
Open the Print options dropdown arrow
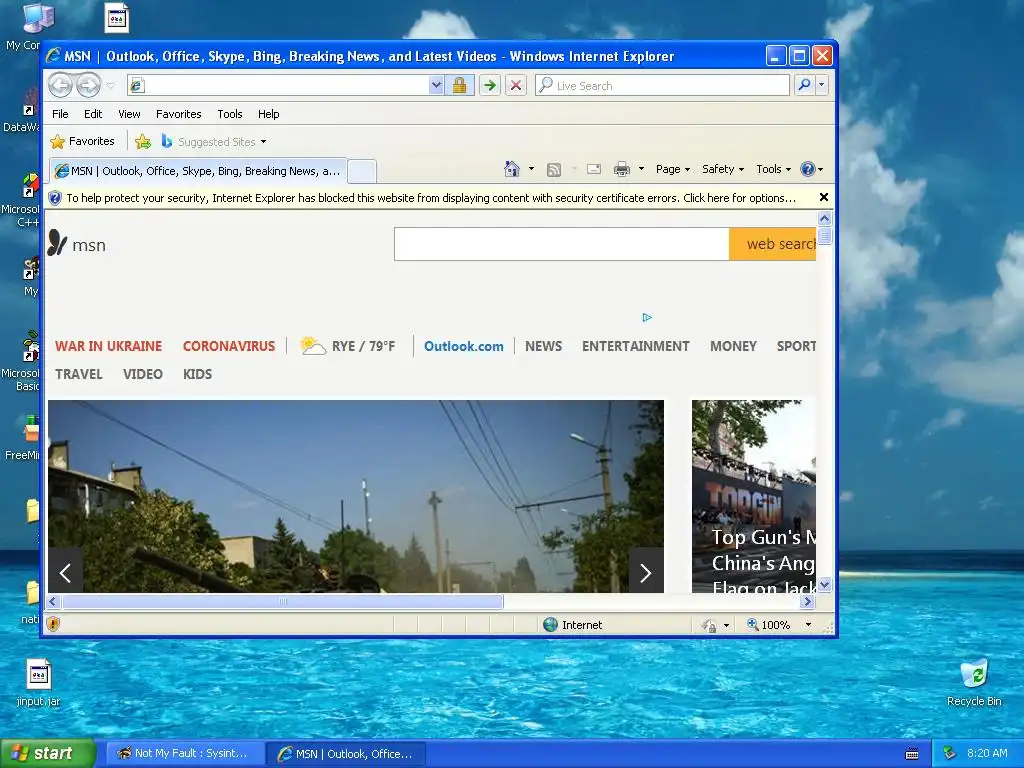coord(641,169)
